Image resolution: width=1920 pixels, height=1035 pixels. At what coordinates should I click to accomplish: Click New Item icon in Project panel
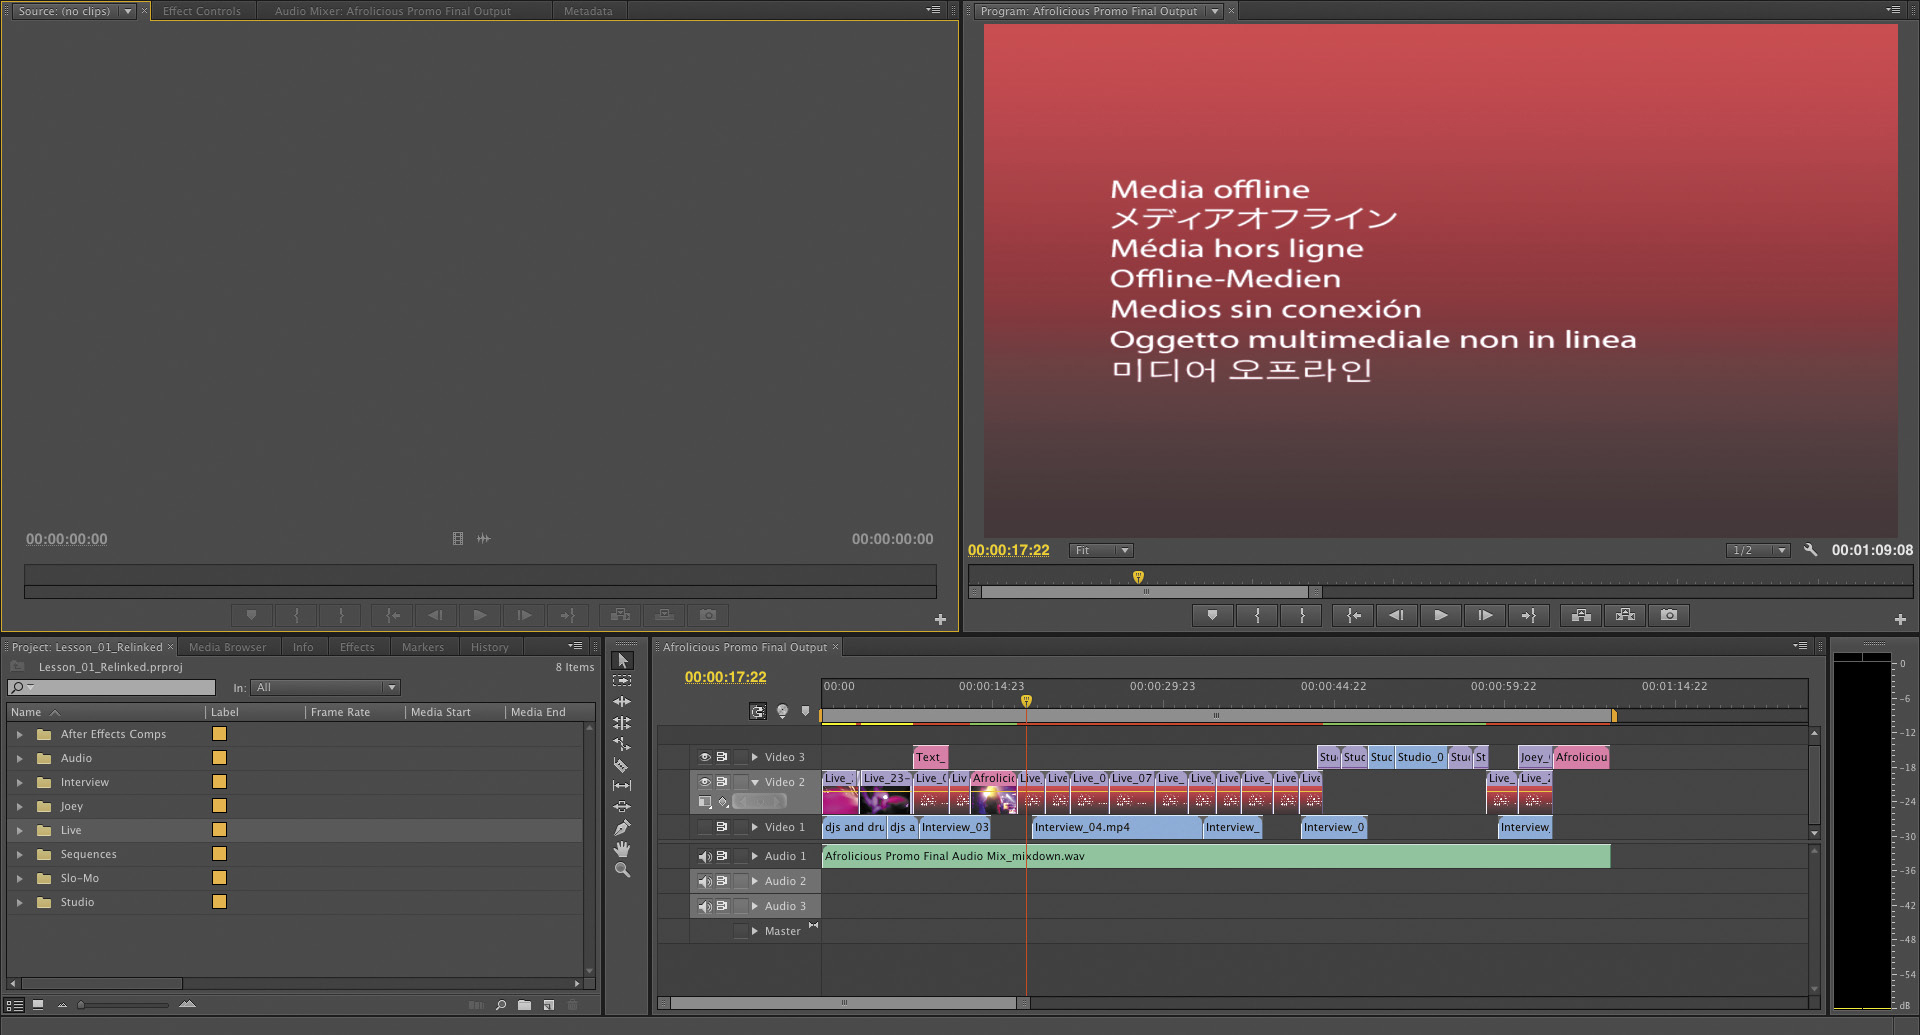point(549,1005)
